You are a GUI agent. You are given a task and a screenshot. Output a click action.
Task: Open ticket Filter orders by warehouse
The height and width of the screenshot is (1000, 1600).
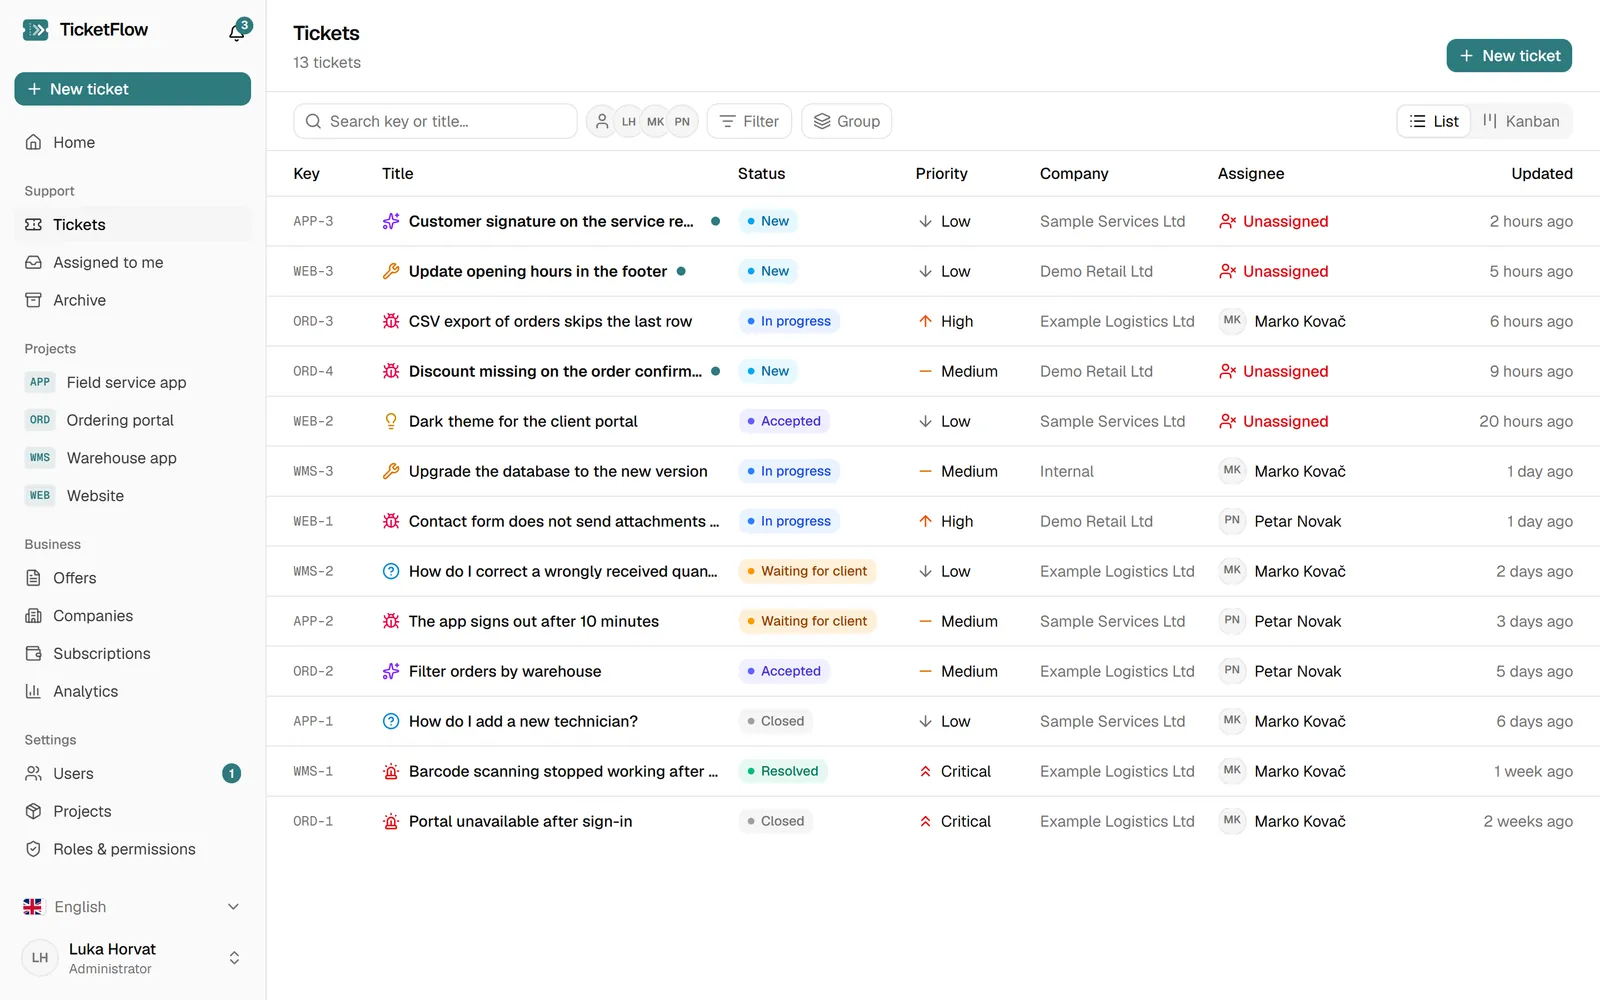tap(505, 671)
